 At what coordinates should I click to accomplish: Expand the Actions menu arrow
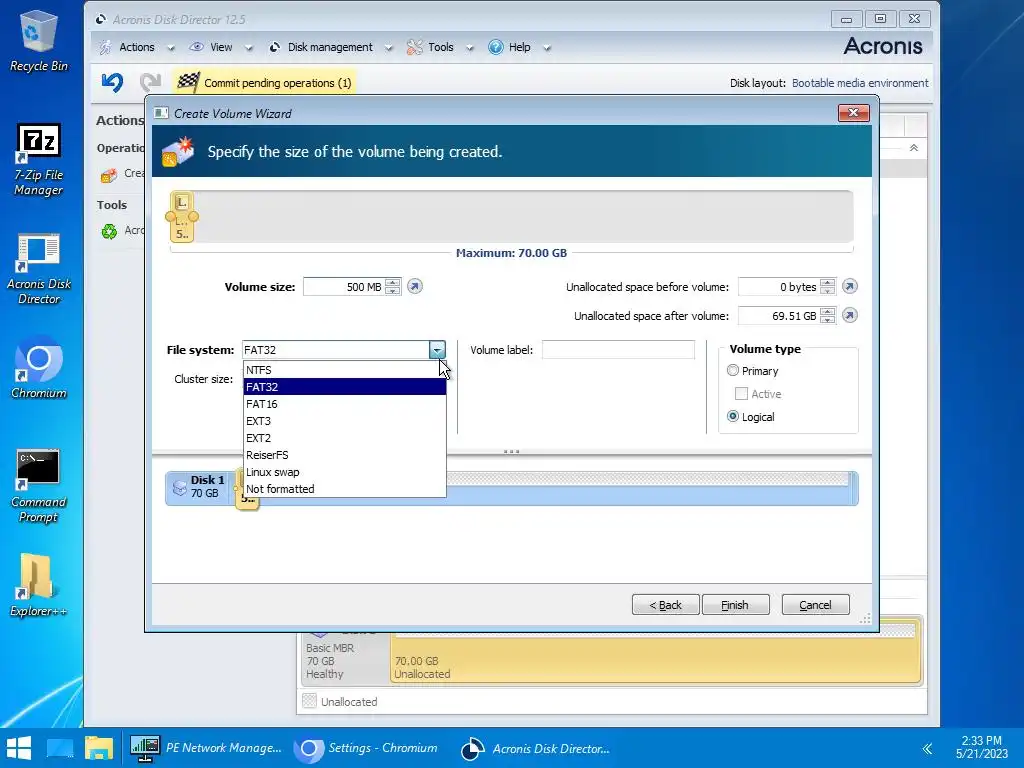coord(171,48)
